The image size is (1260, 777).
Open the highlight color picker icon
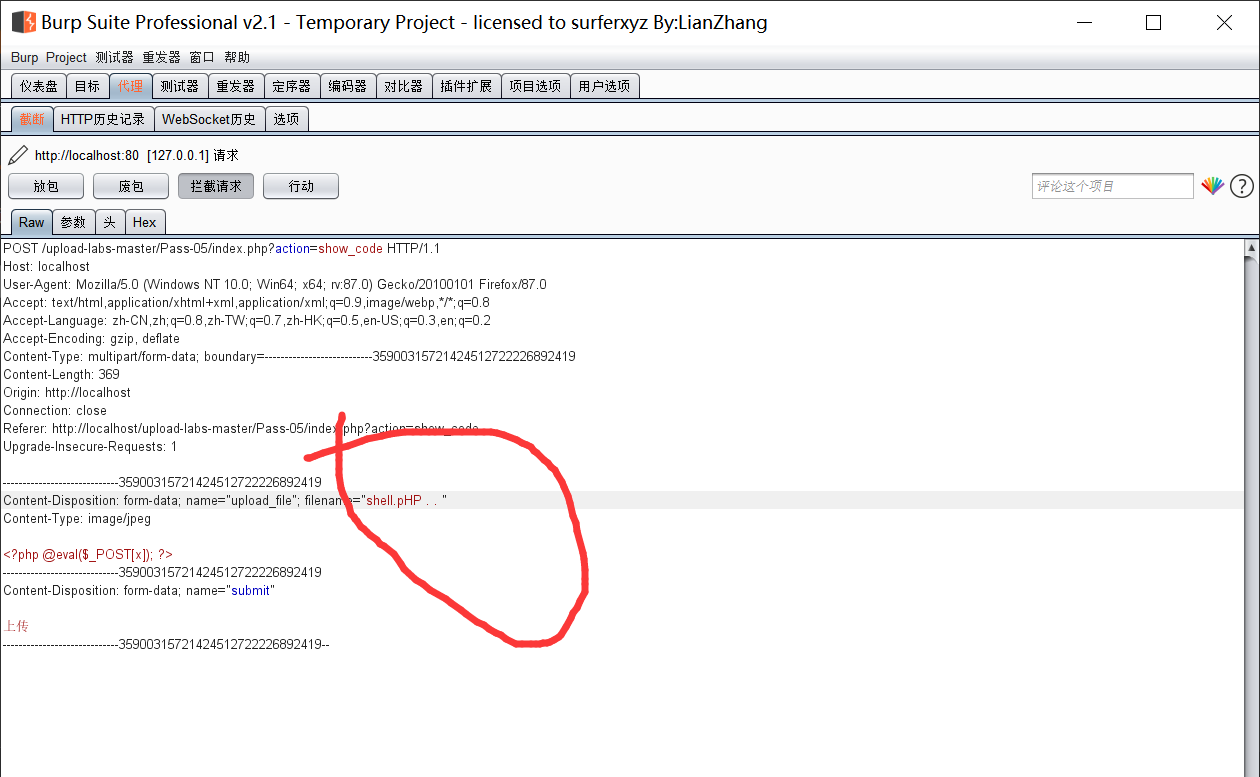point(1213,186)
